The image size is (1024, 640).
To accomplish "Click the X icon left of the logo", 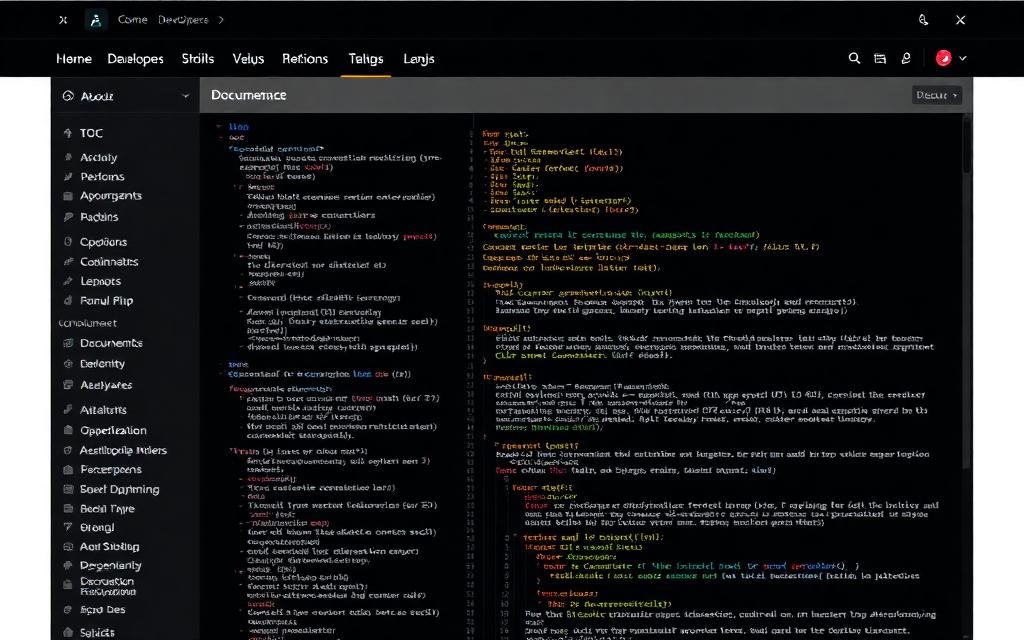I will pyautogui.click(x=63, y=20).
